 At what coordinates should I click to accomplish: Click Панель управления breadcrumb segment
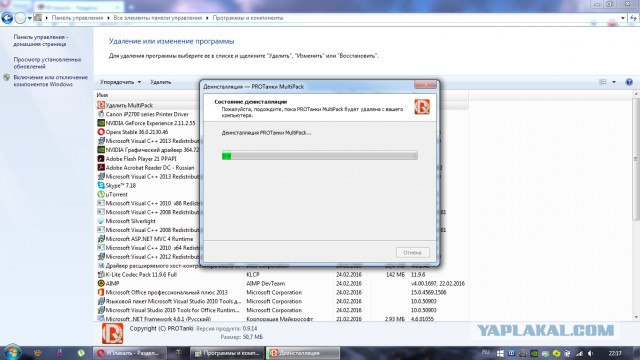(x=77, y=18)
